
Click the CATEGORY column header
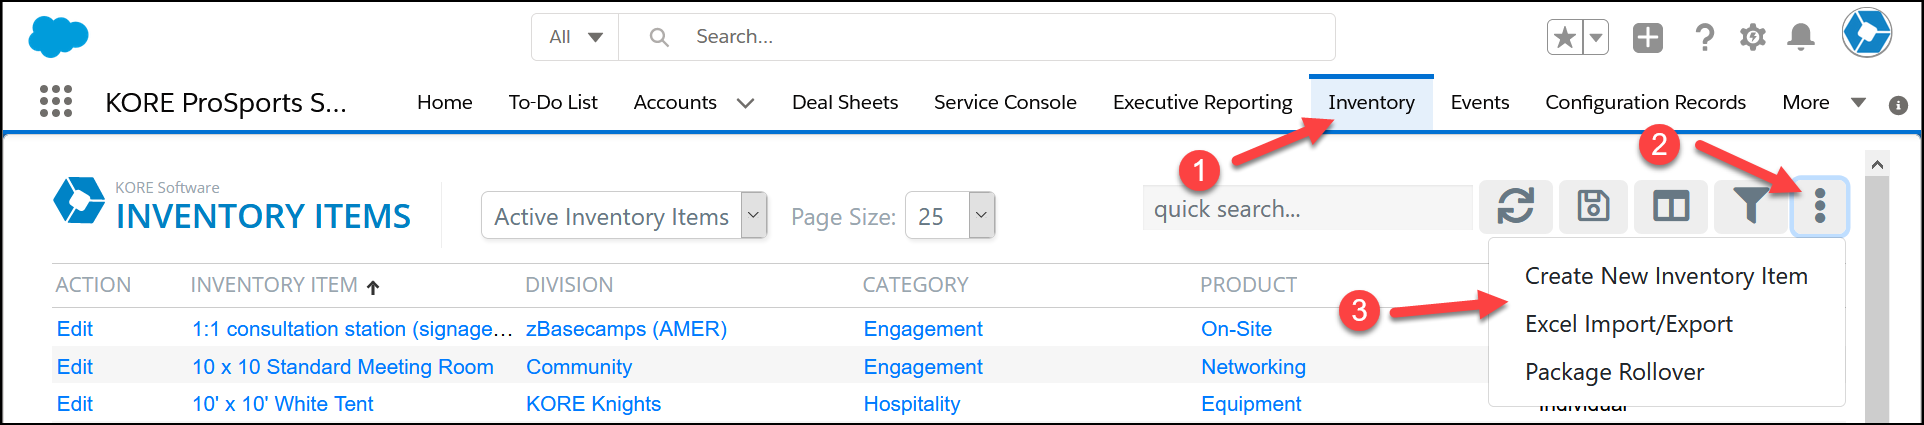916,285
